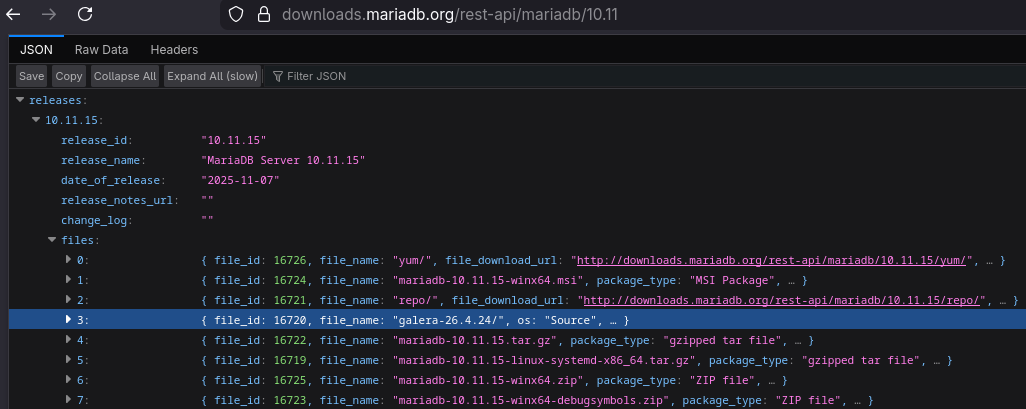Click the funnel Filter JSON icon
This screenshot has width=1026, height=409.
(277, 76)
